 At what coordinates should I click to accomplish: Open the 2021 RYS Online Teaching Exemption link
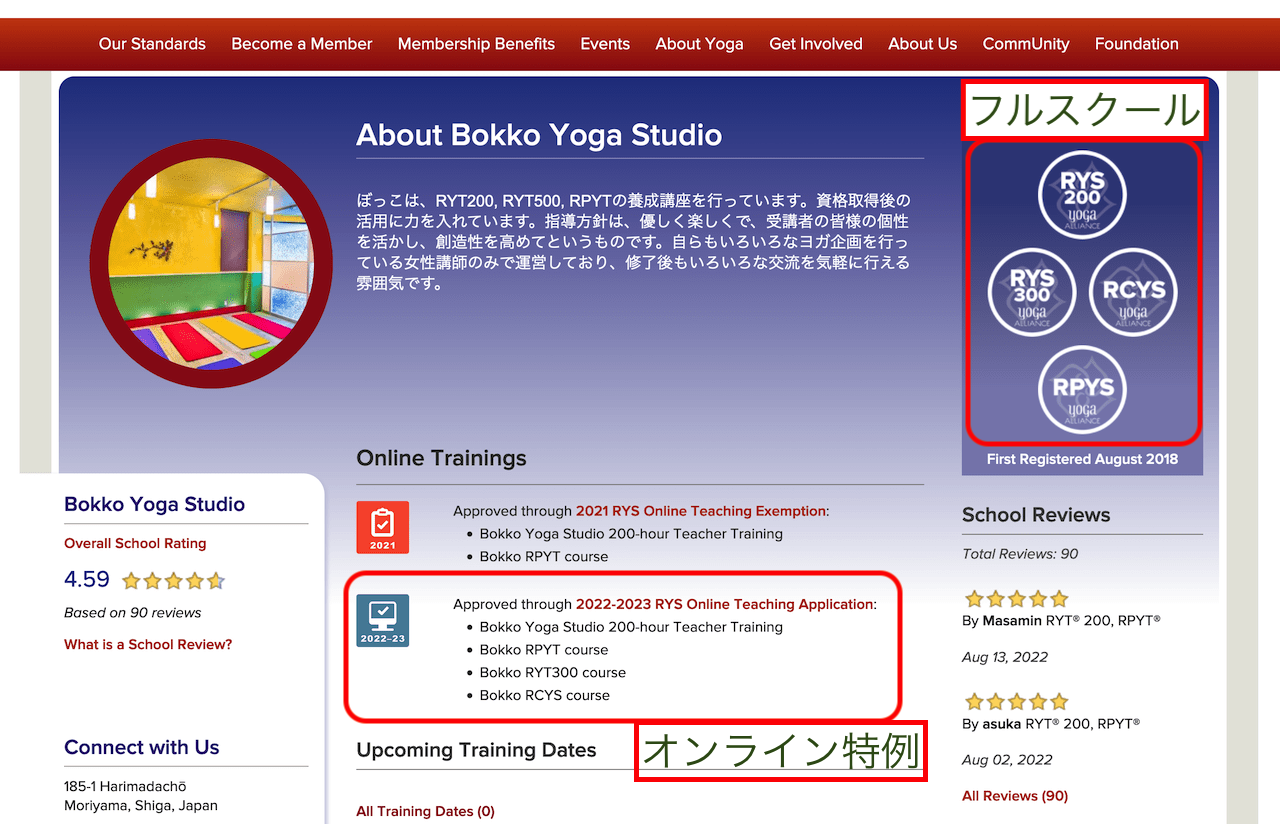700,511
